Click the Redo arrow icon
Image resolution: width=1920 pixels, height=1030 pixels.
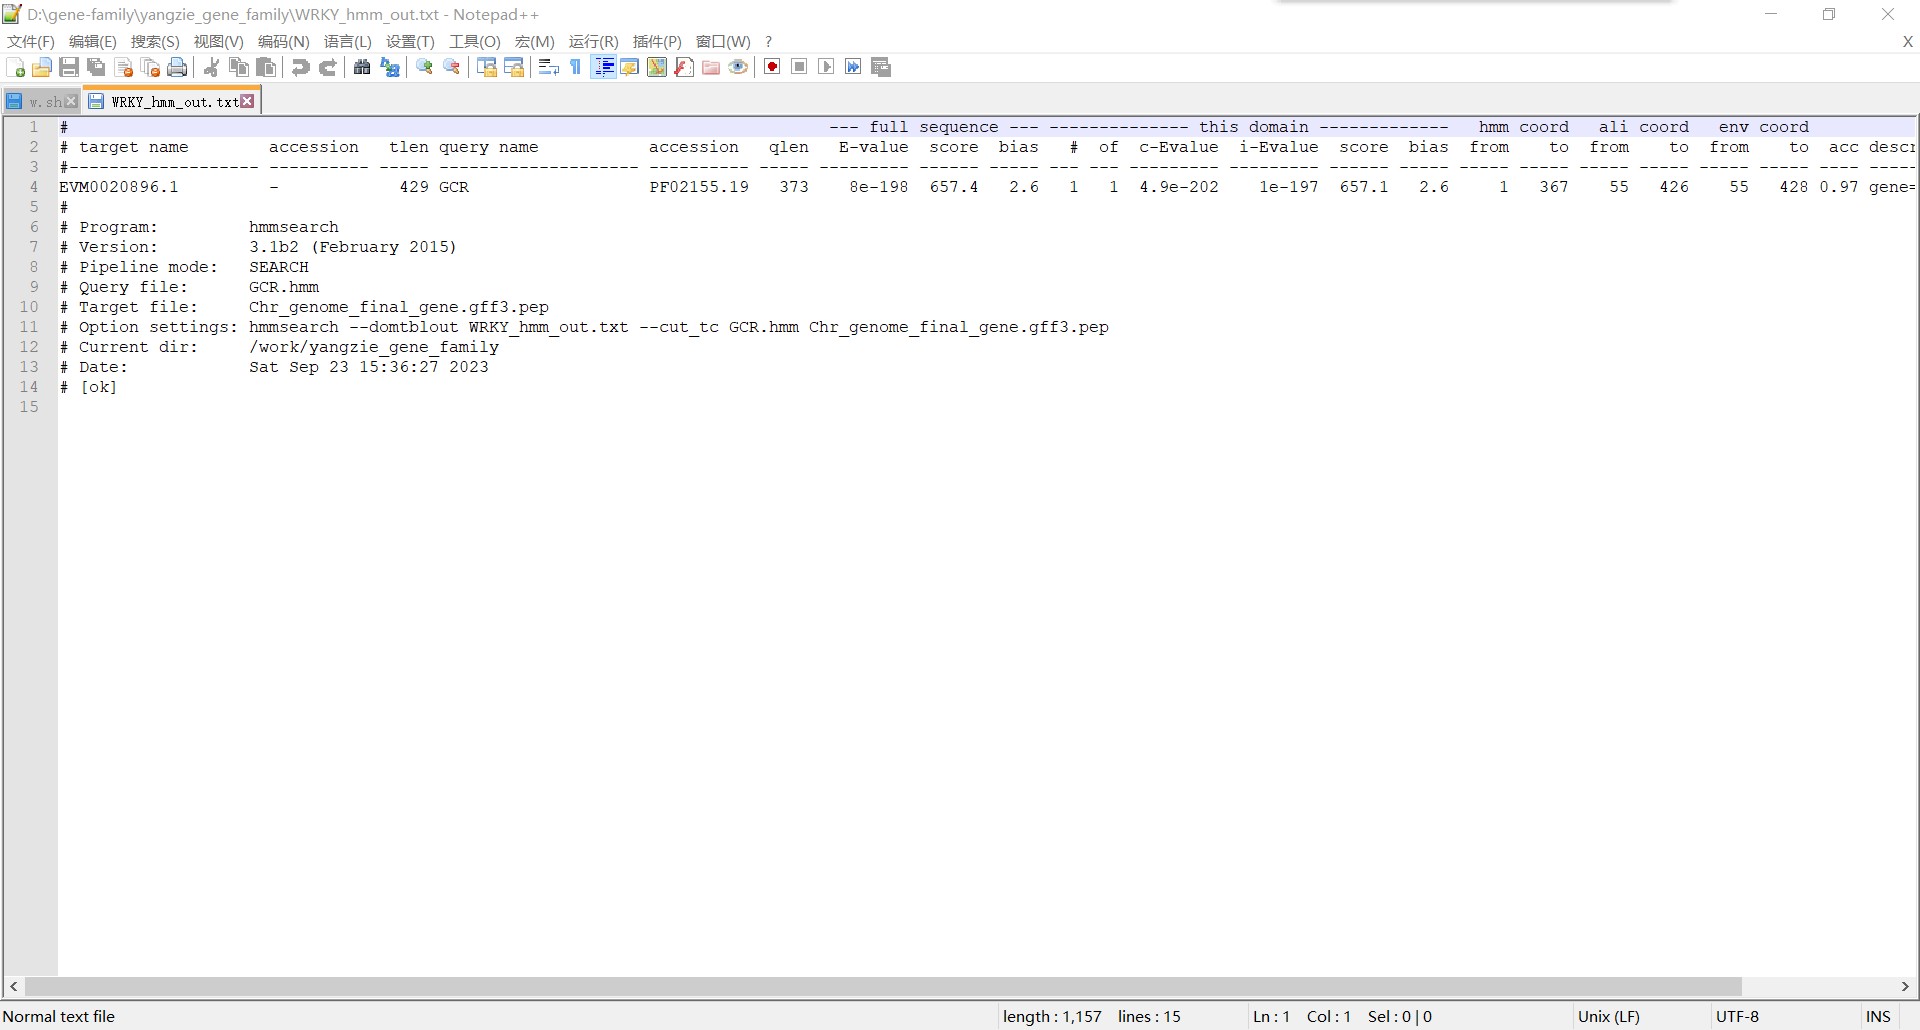[327, 67]
